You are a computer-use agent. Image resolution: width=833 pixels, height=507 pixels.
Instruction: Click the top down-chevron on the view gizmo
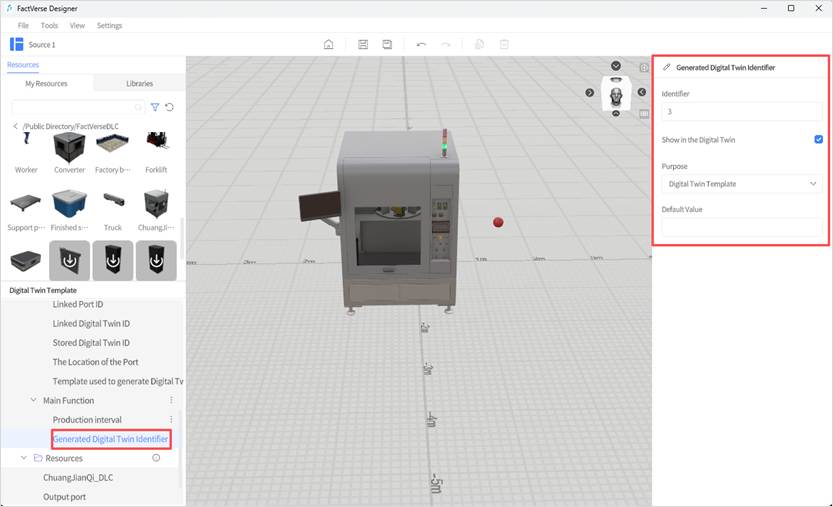pos(616,66)
